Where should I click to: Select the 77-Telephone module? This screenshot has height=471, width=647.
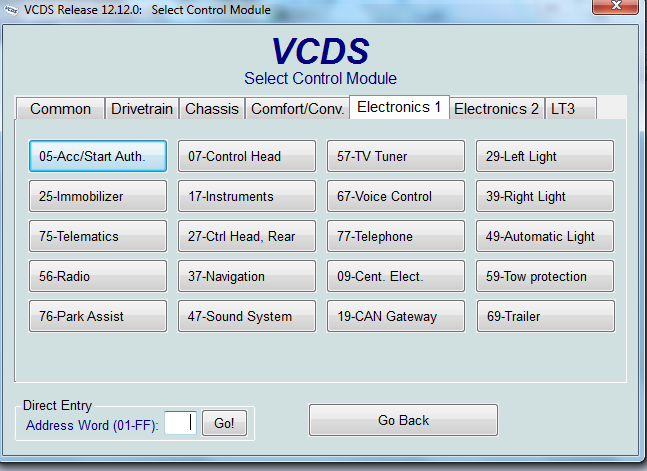tap(396, 236)
